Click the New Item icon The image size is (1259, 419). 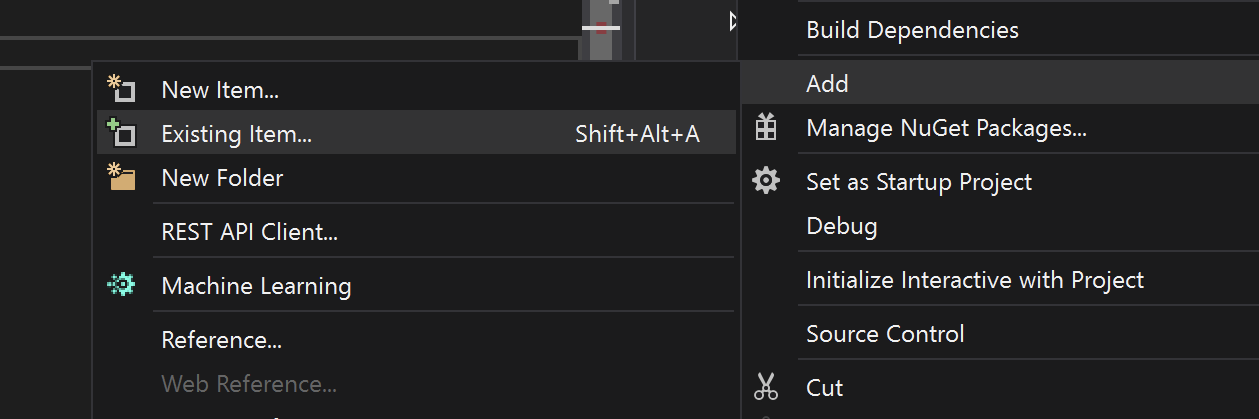121,89
